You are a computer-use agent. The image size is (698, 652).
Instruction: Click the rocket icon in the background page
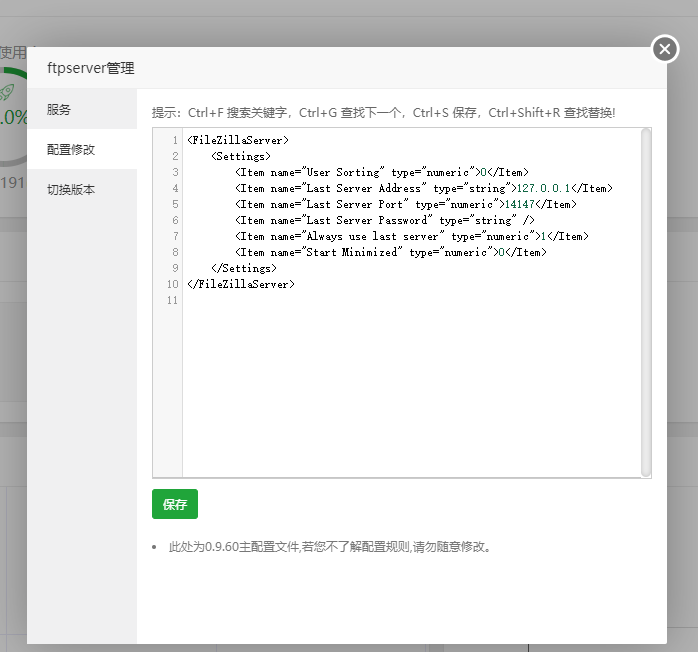8,92
